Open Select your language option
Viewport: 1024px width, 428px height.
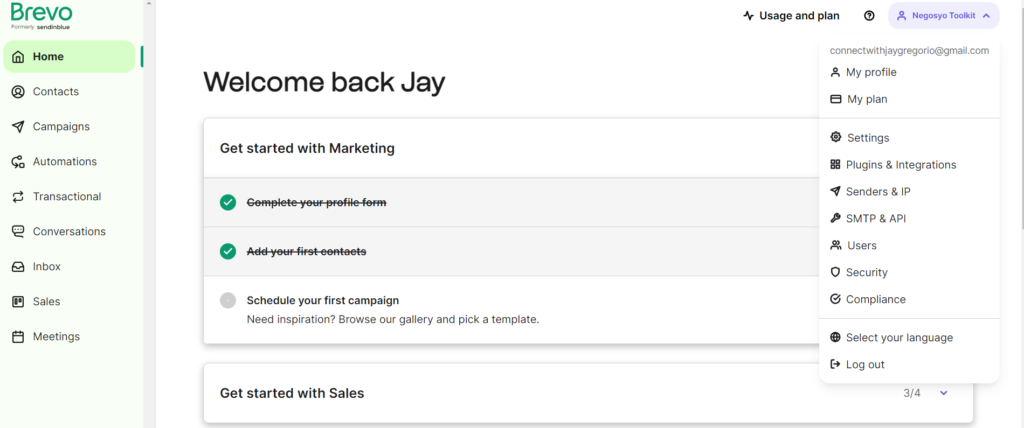(908, 338)
